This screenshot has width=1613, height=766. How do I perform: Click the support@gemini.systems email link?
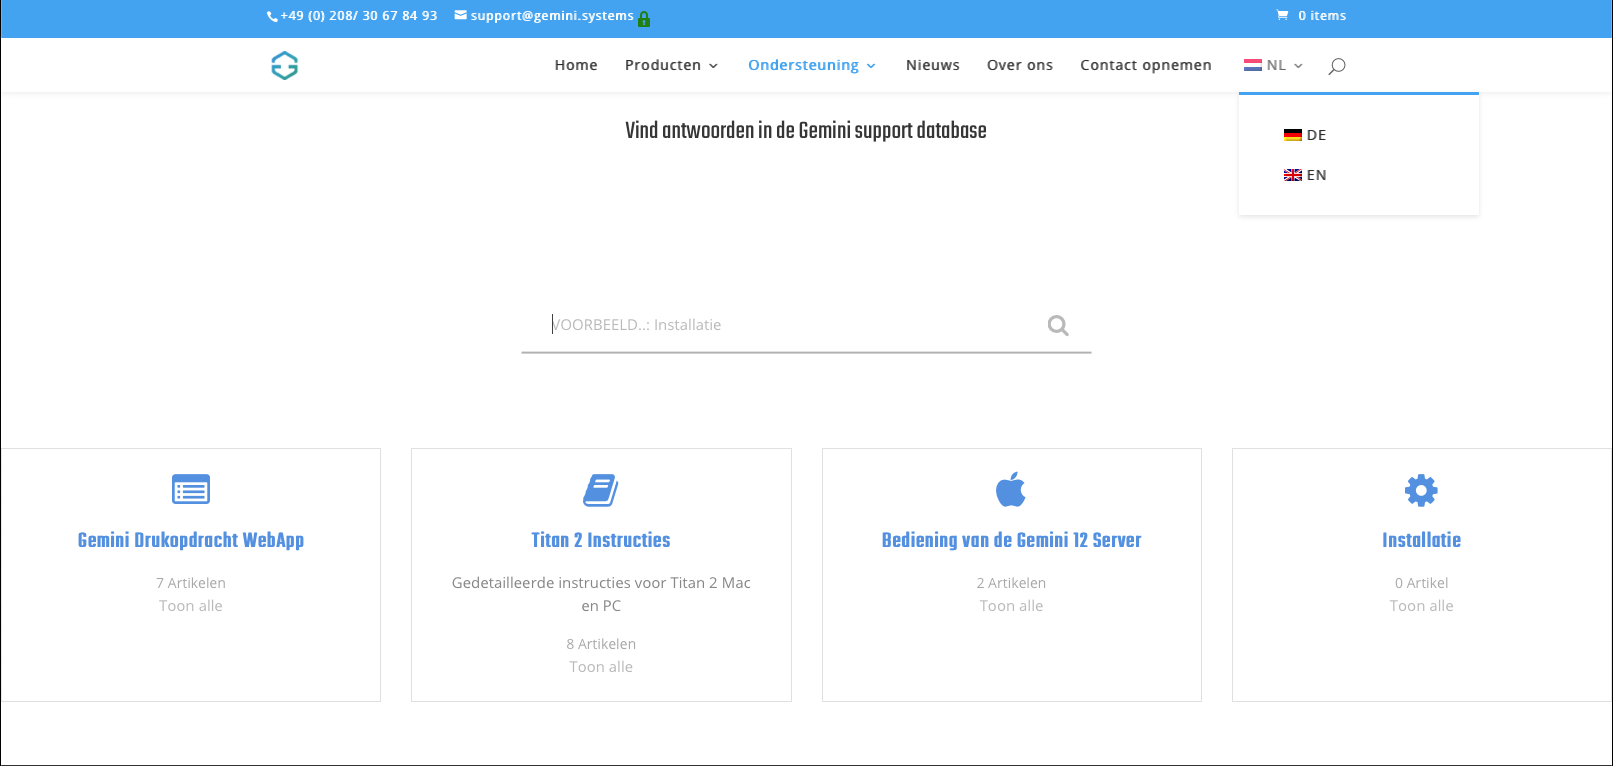coord(551,16)
